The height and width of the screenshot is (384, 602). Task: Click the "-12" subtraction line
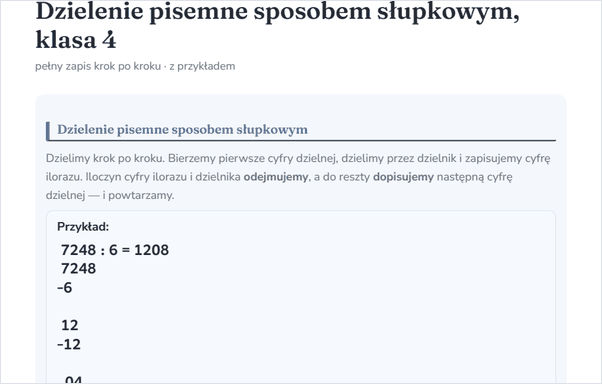click(x=69, y=344)
